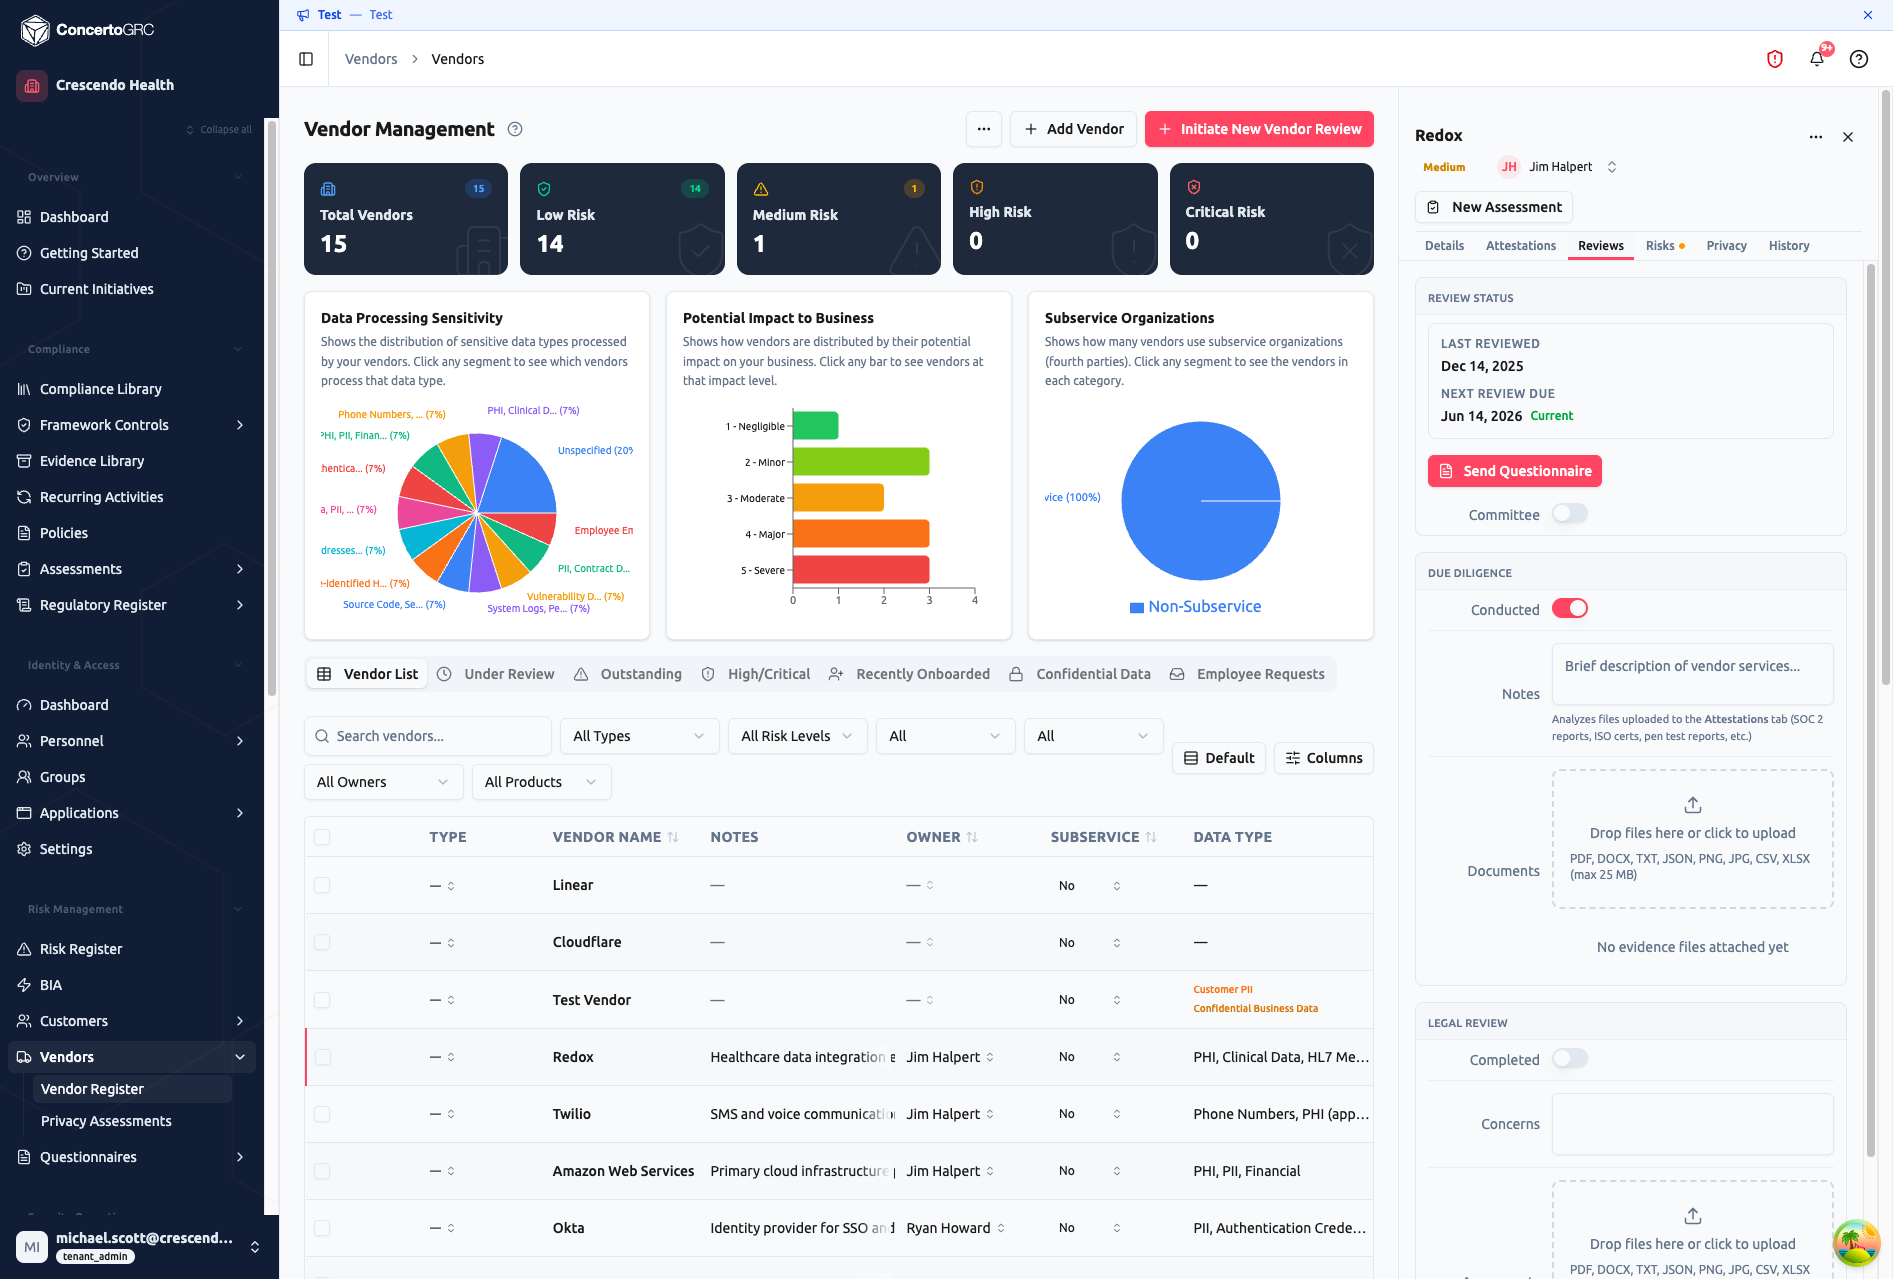Open the Privacy tab
Viewport: 1893px width, 1279px height.
coord(1726,246)
